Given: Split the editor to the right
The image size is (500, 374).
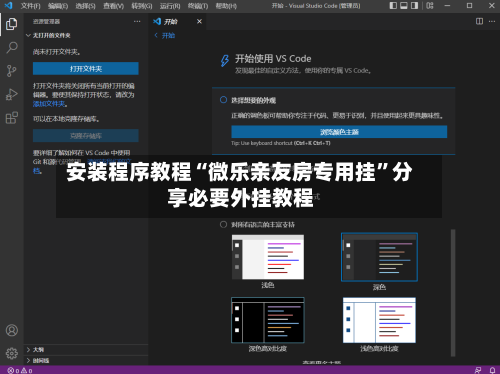Looking at the screenshot, I should (479, 21).
